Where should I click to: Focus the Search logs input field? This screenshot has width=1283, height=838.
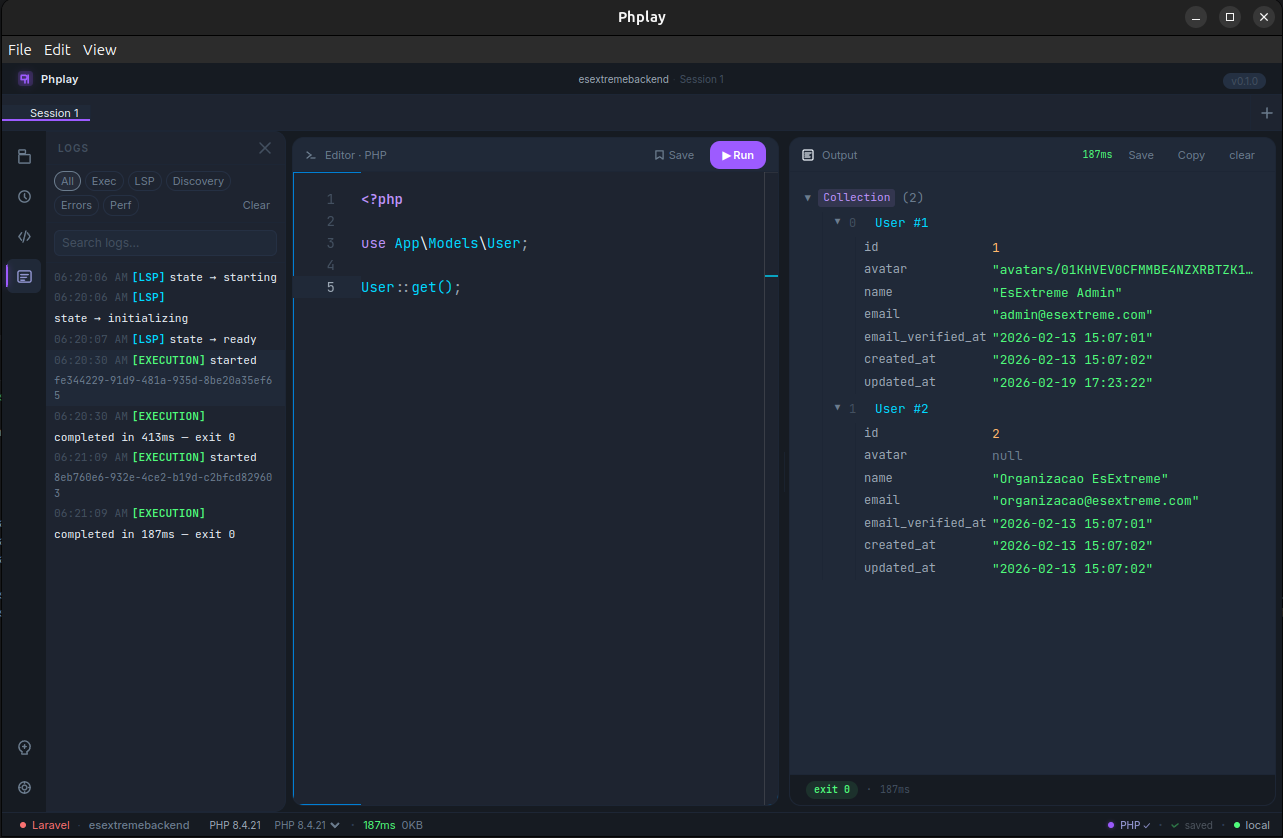pos(165,243)
